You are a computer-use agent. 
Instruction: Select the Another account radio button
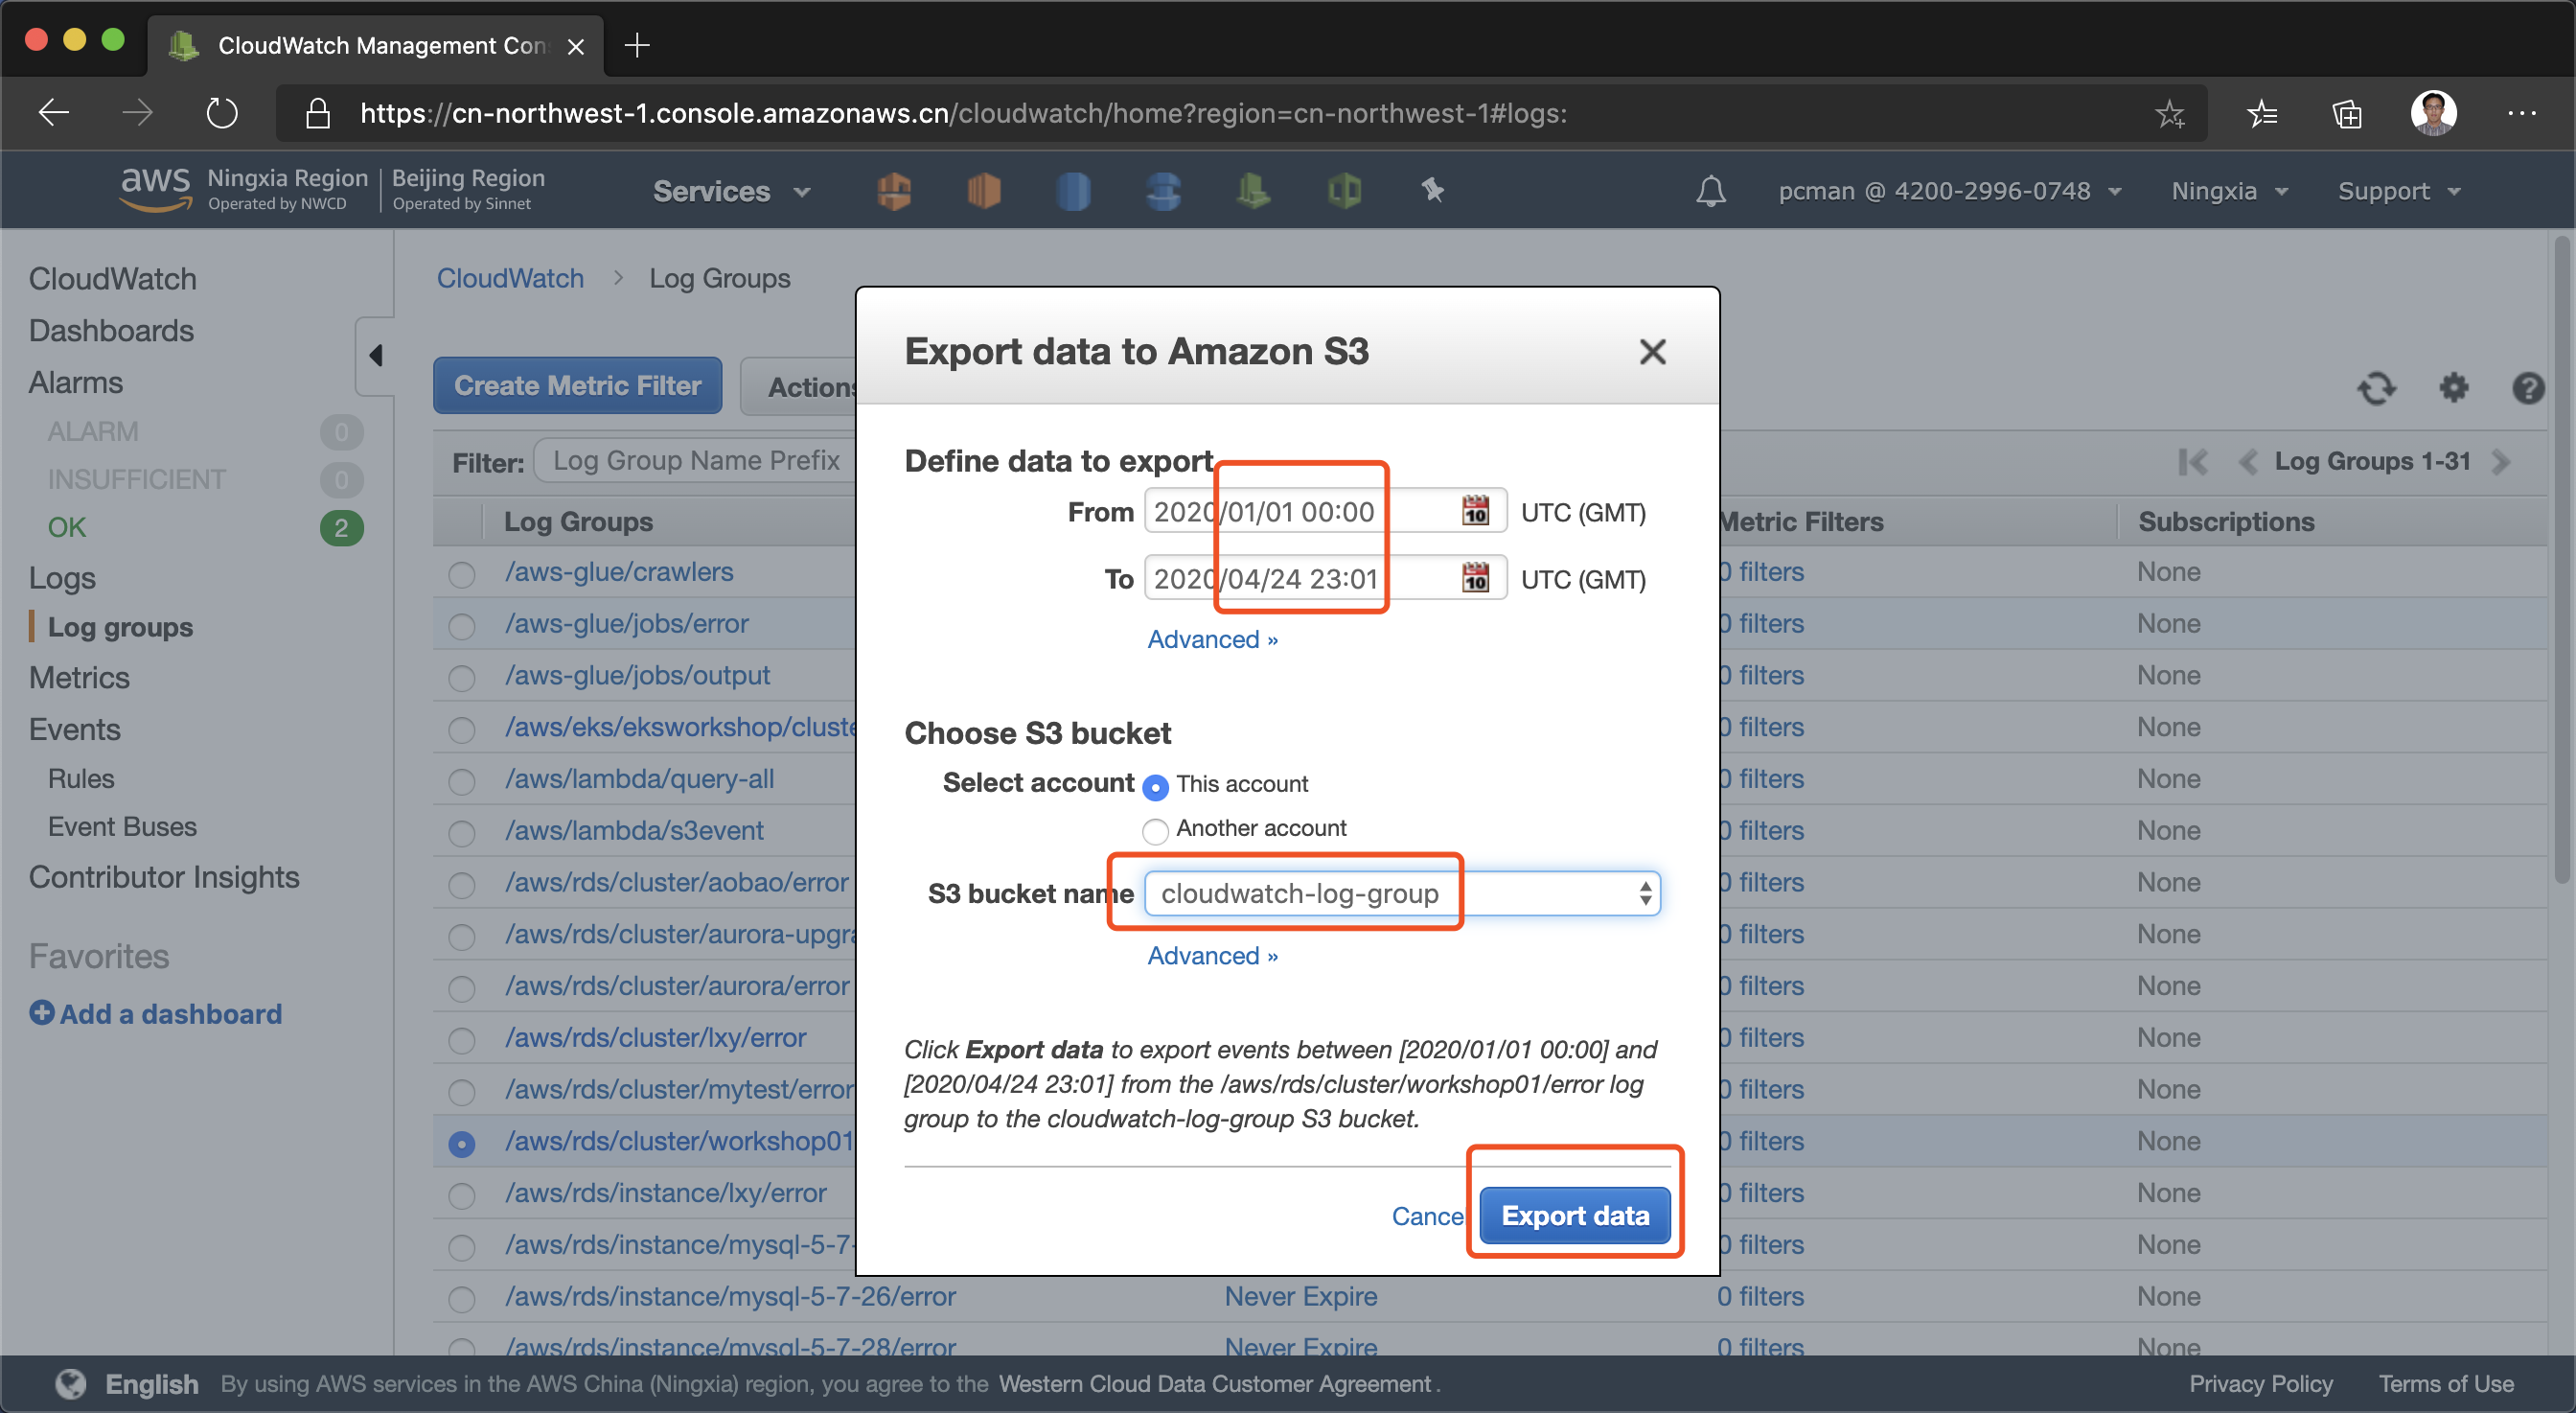coord(1155,830)
